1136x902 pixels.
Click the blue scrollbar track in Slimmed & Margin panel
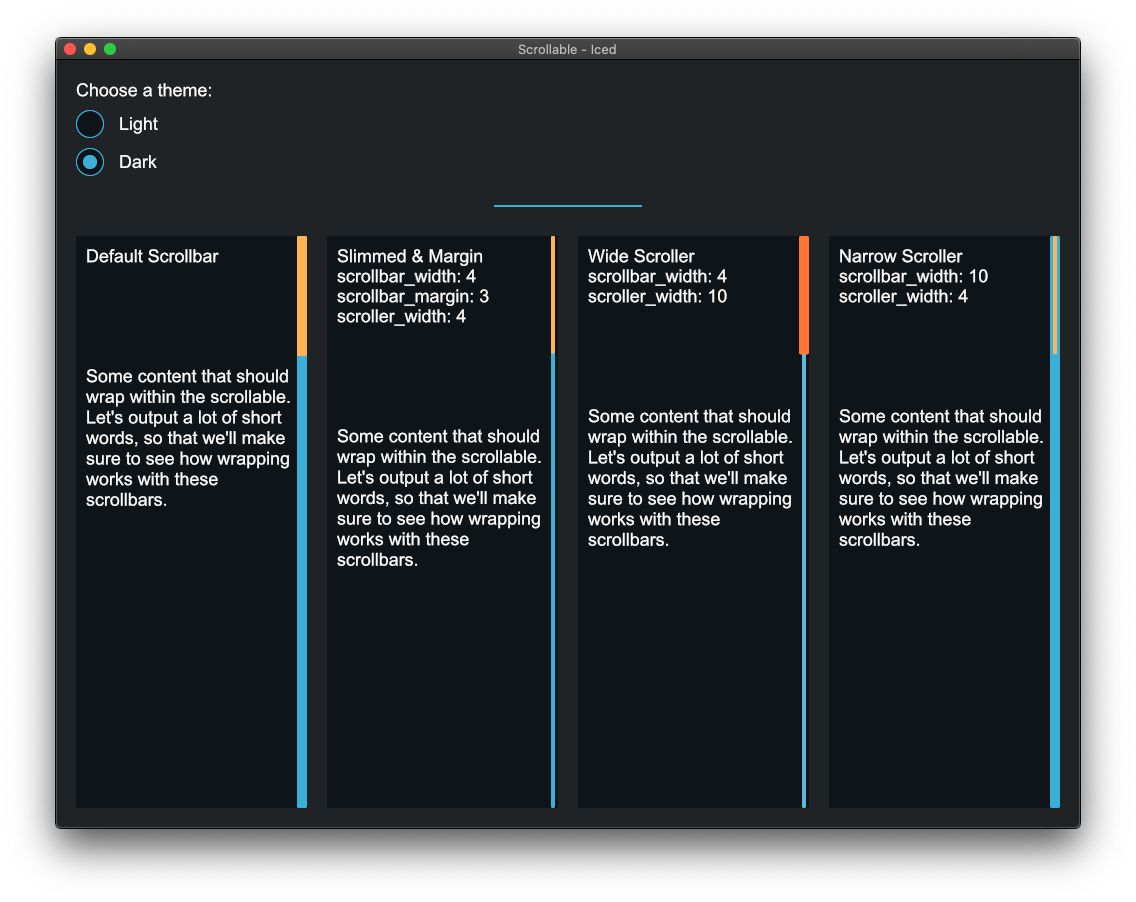[x=553, y=580]
